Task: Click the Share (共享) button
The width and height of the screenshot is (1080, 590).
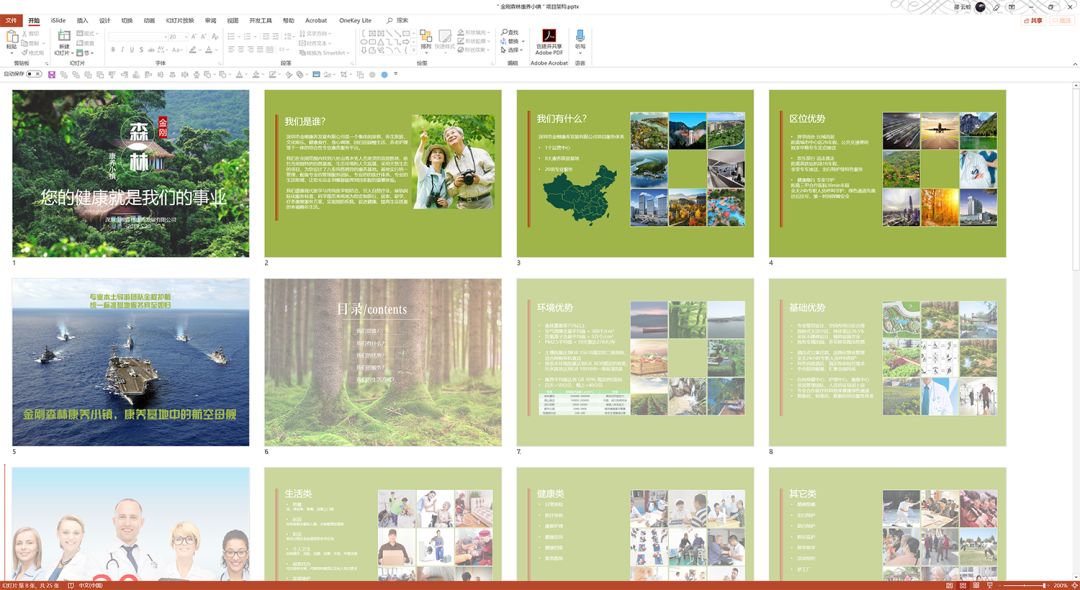Action: click(x=1035, y=21)
